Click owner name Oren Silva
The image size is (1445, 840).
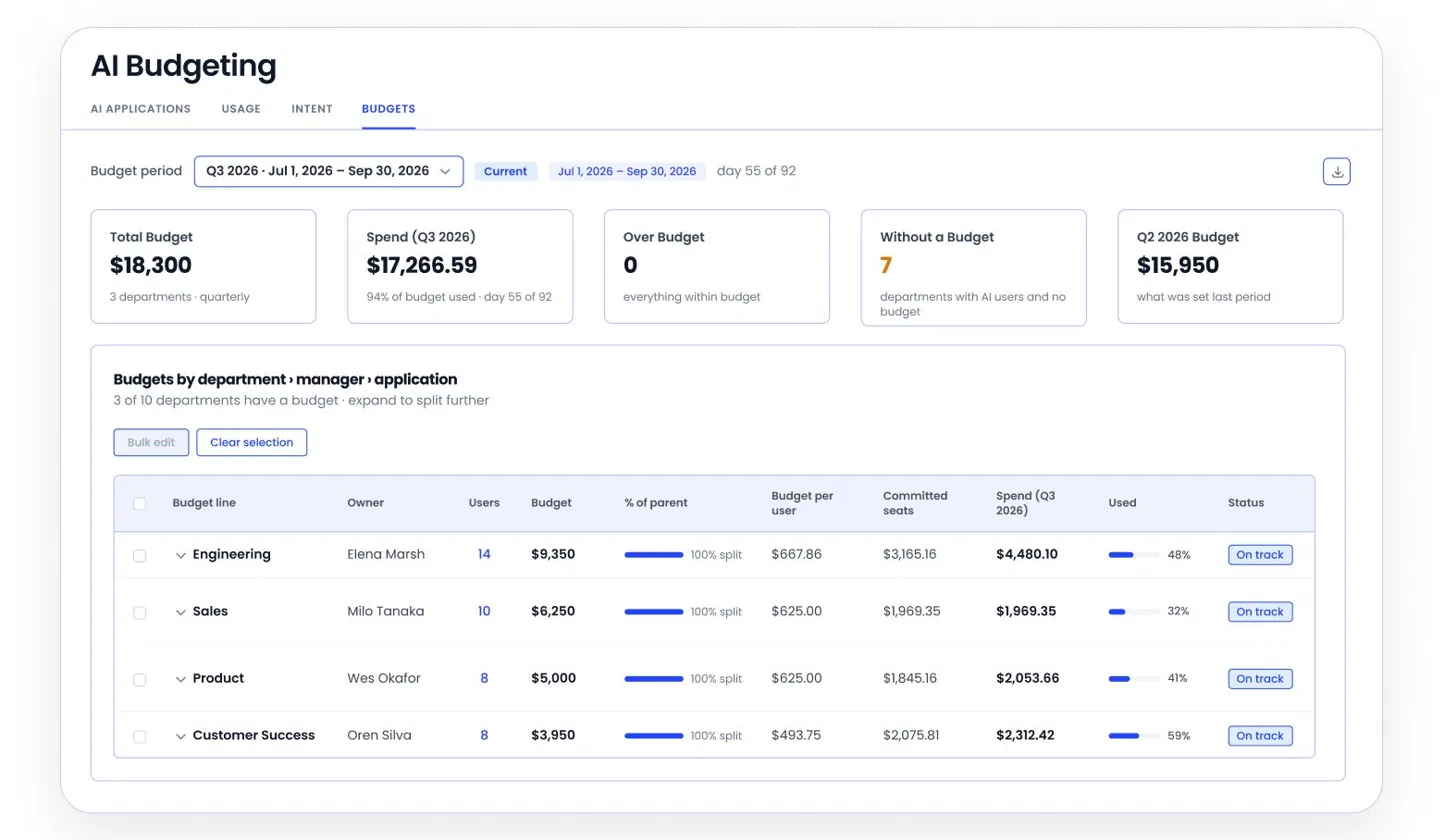[x=379, y=735]
